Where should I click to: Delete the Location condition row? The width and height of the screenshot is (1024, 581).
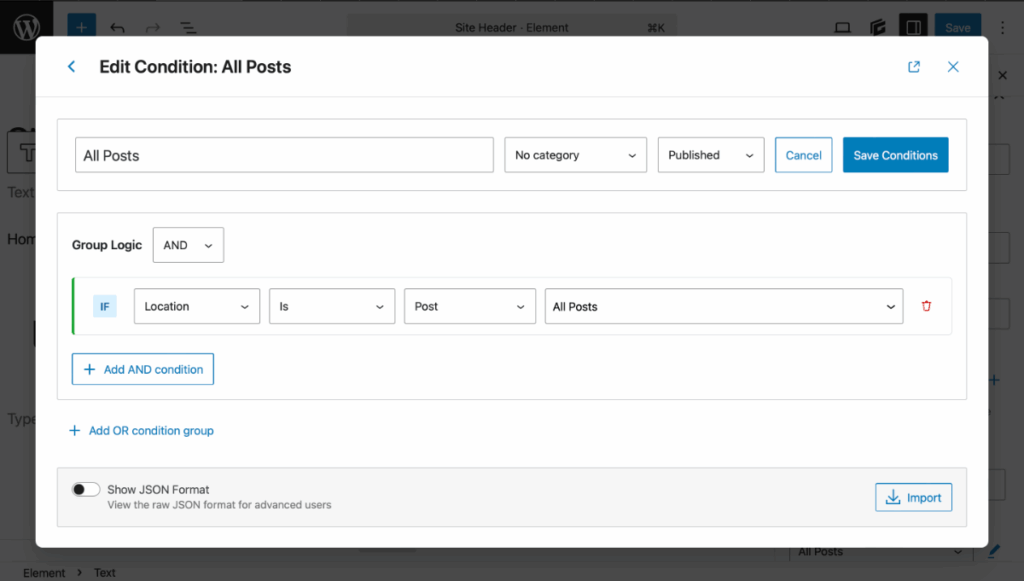(926, 306)
